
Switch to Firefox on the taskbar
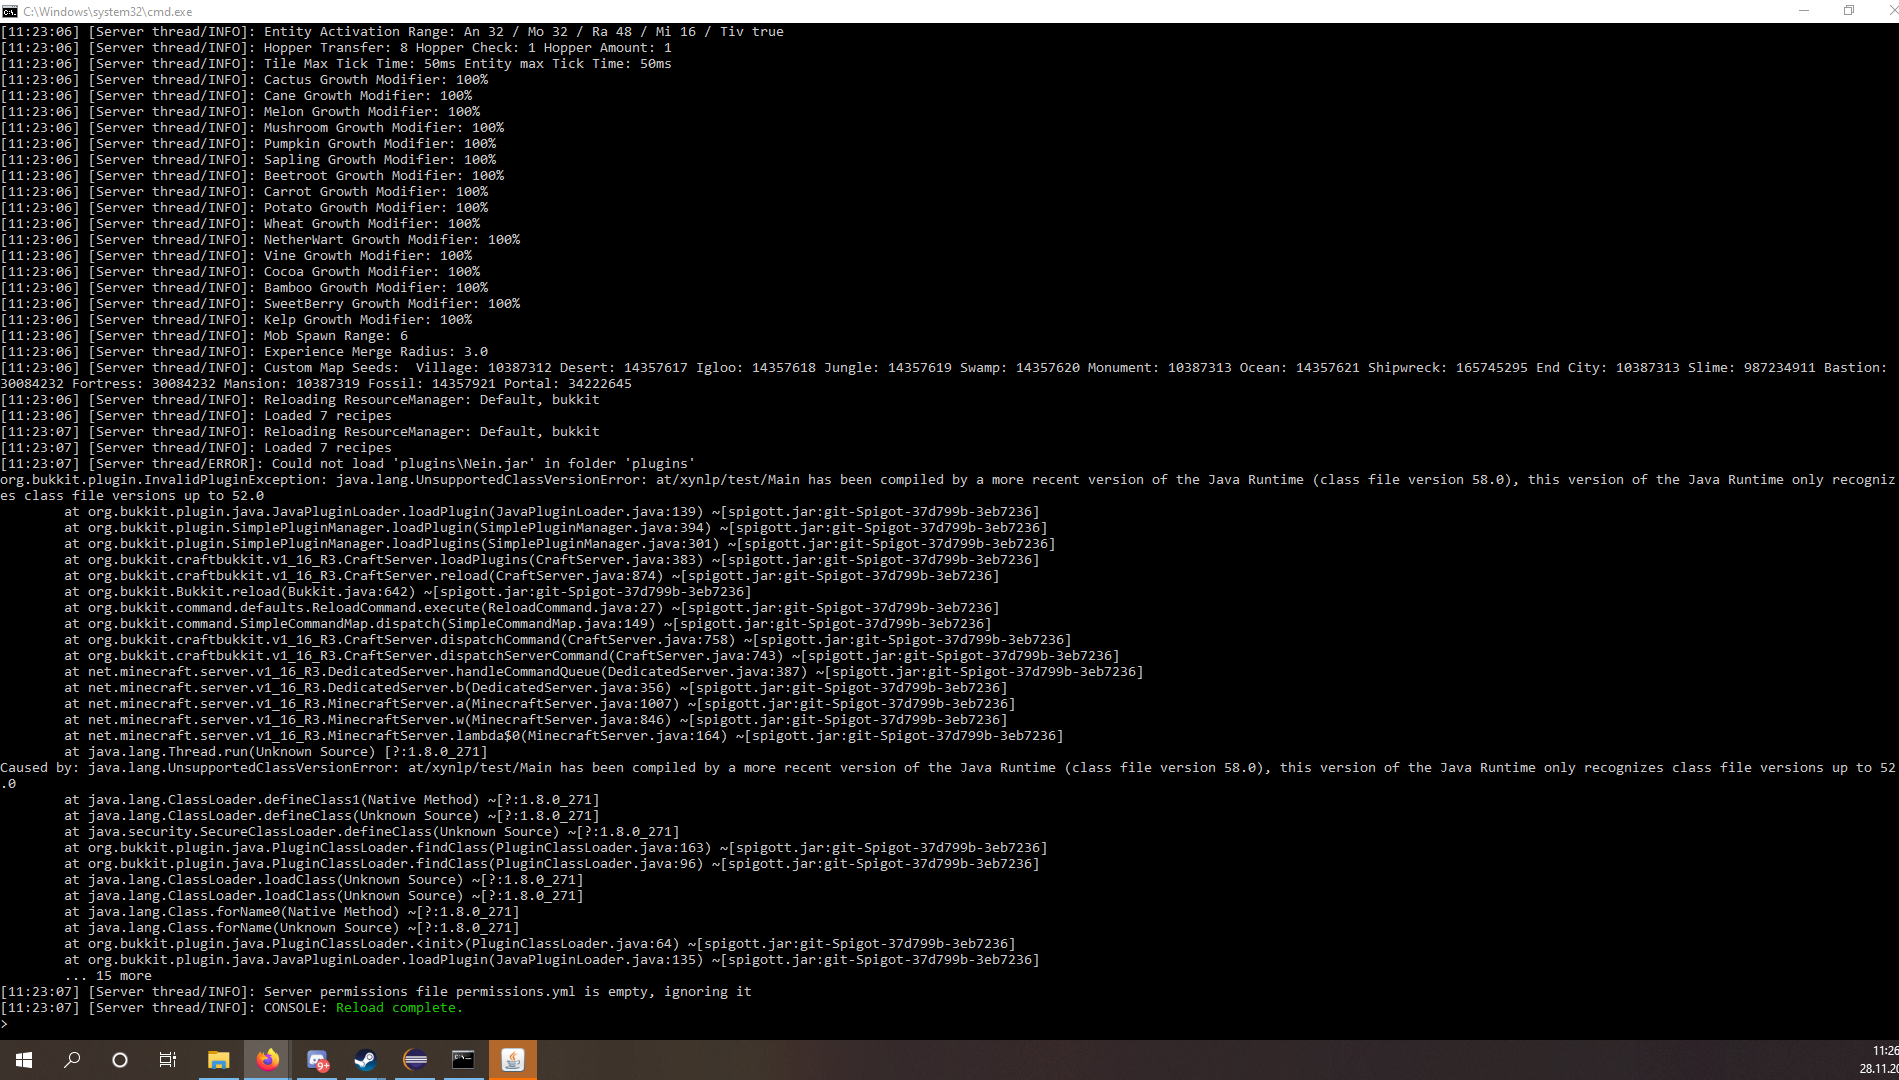pyautogui.click(x=267, y=1060)
